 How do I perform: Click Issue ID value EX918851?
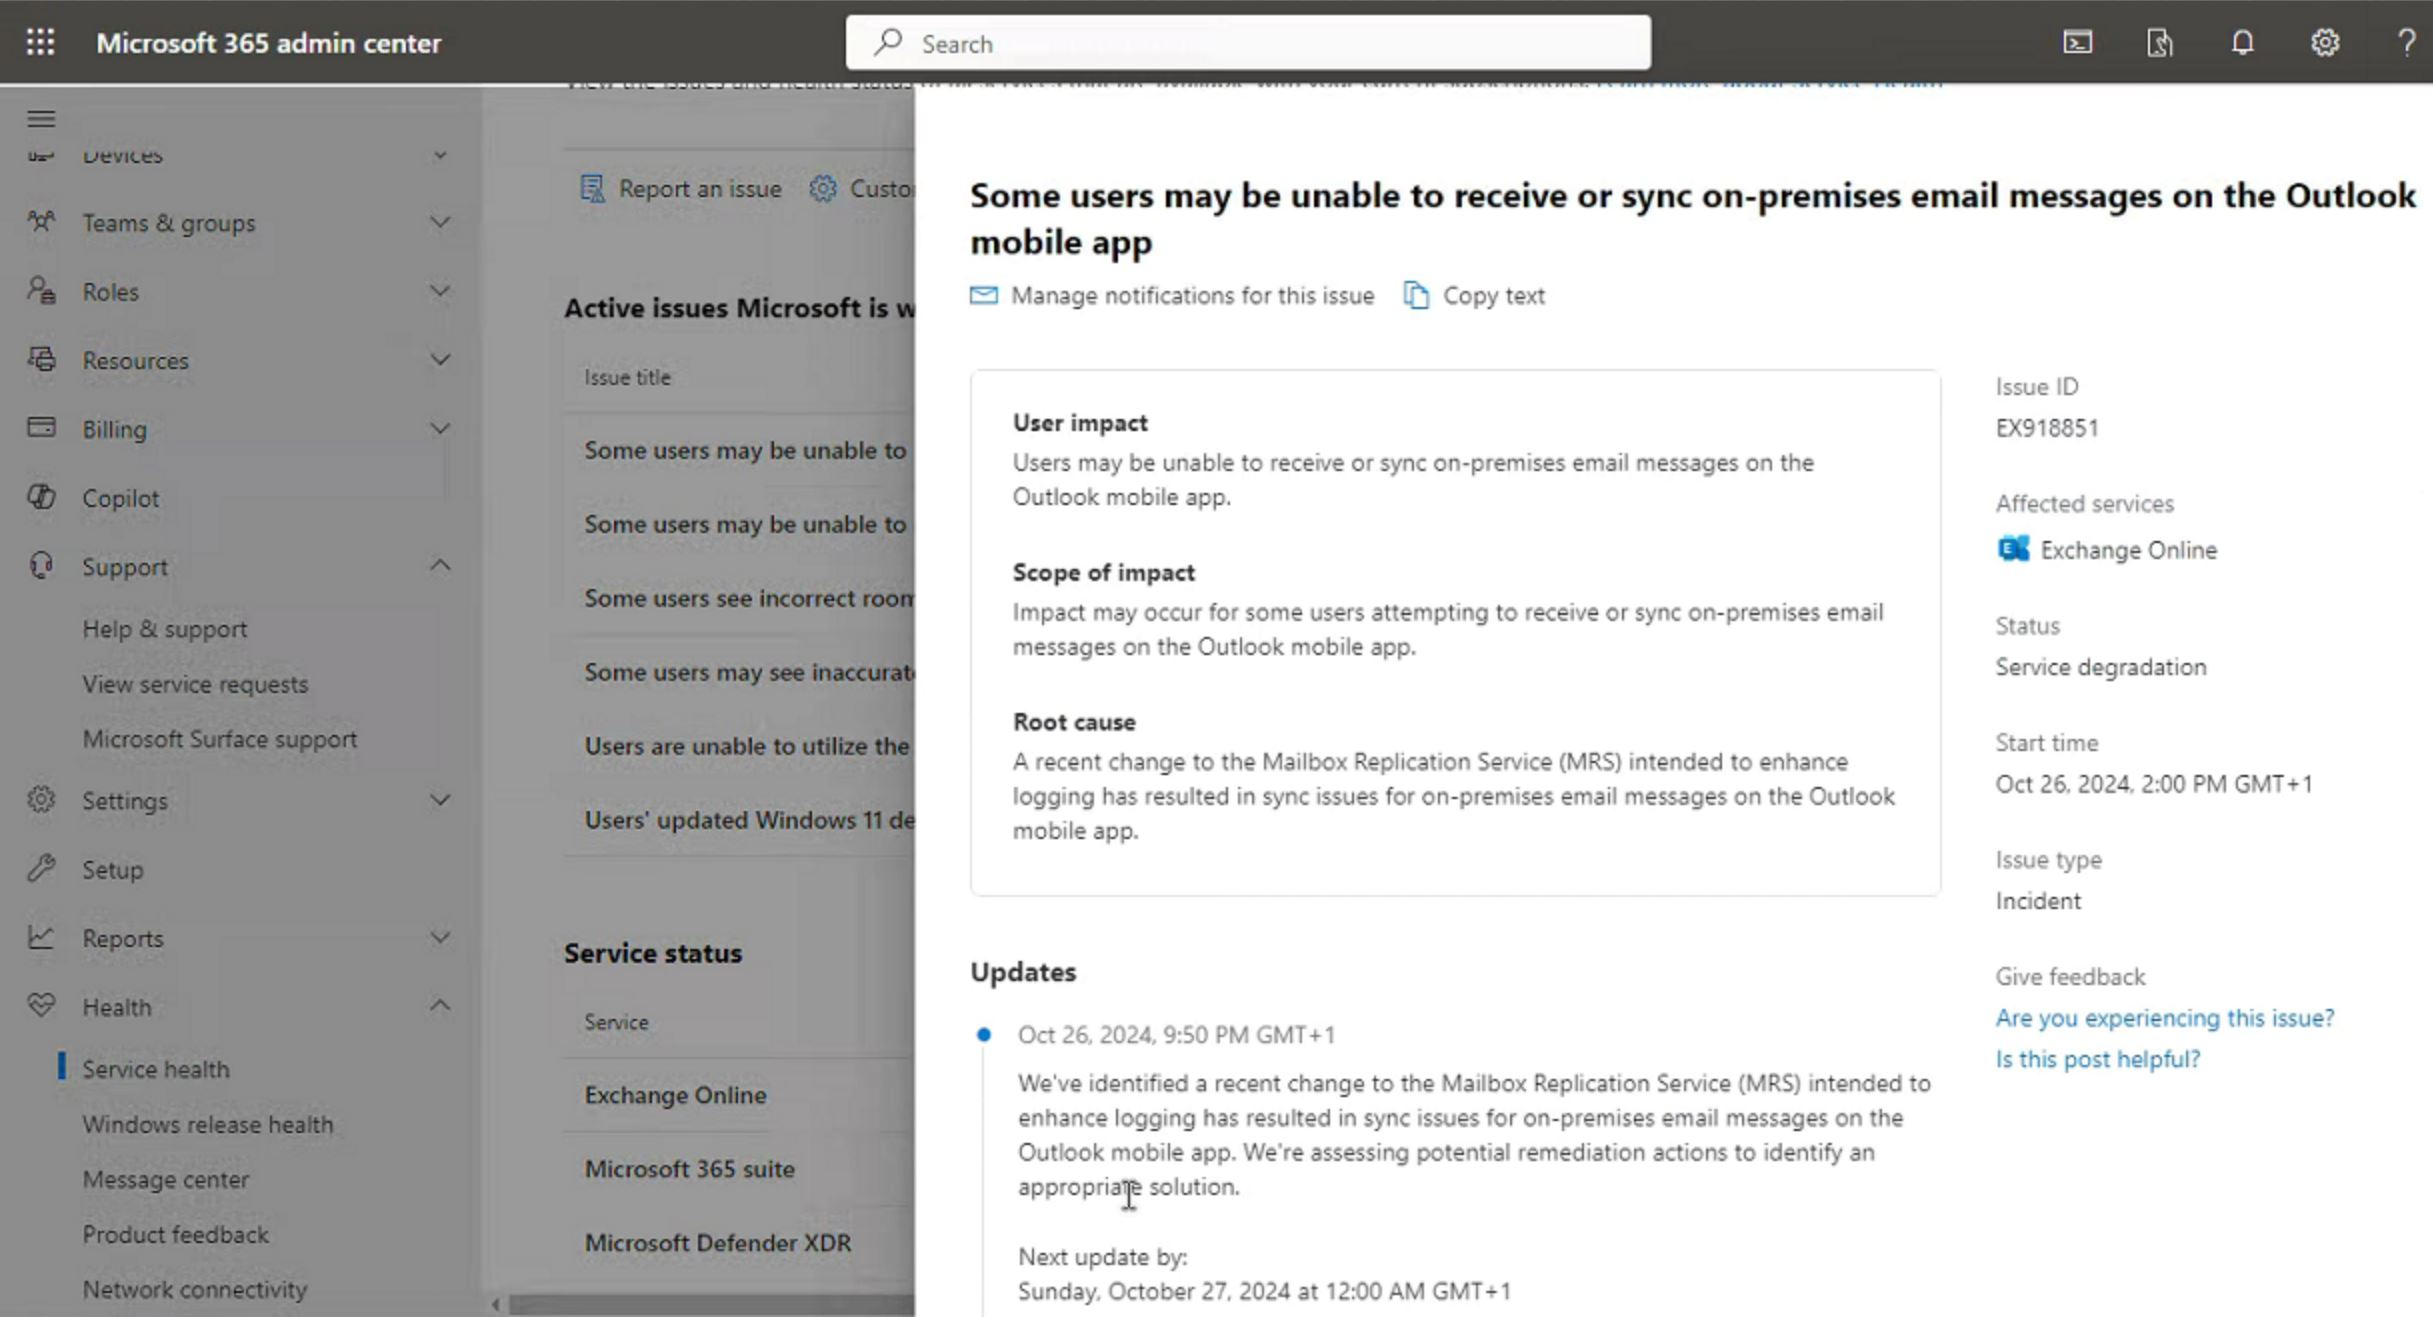click(x=2046, y=428)
